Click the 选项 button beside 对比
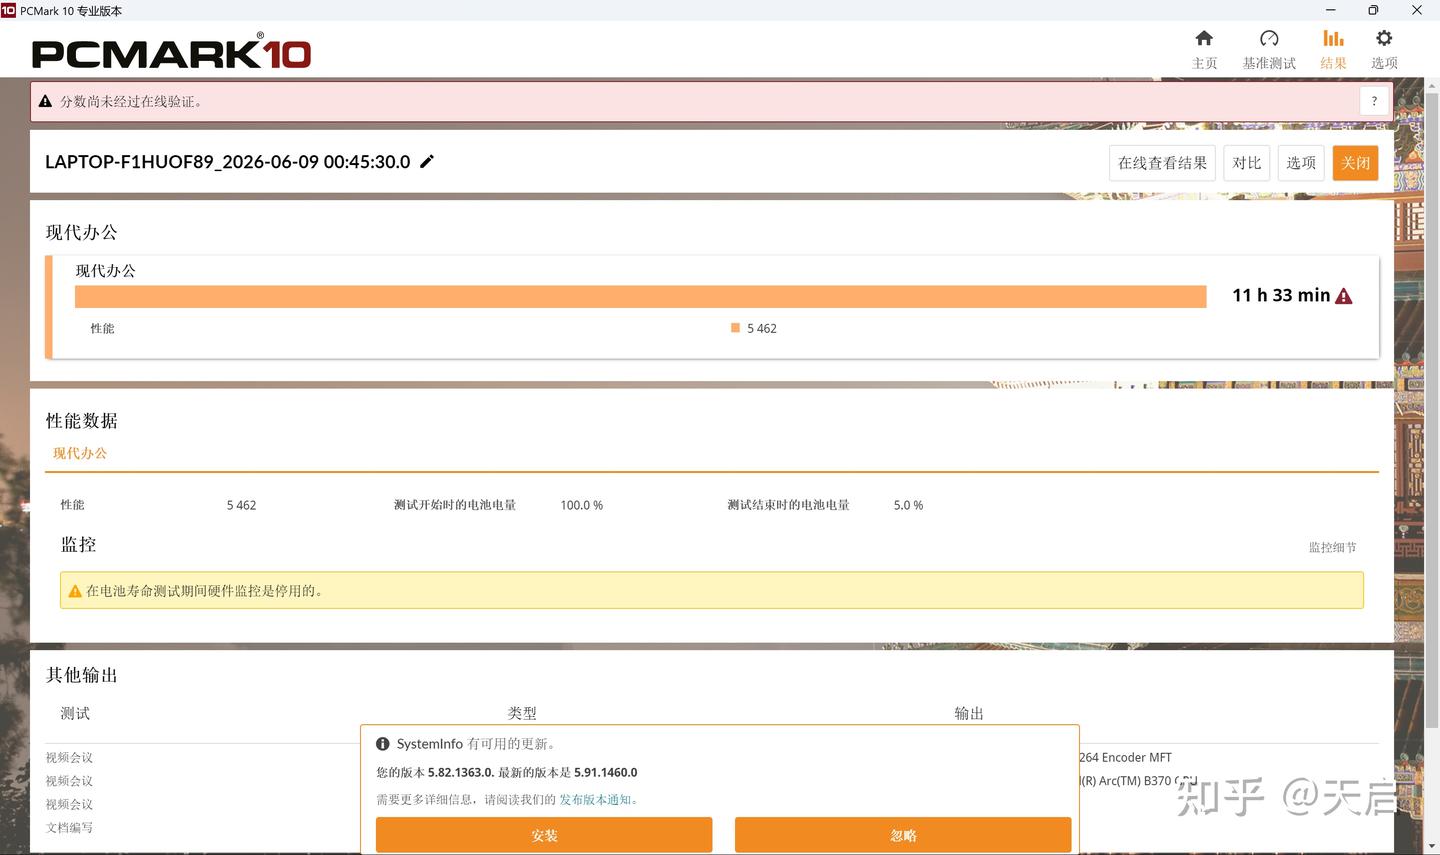 tap(1301, 163)
